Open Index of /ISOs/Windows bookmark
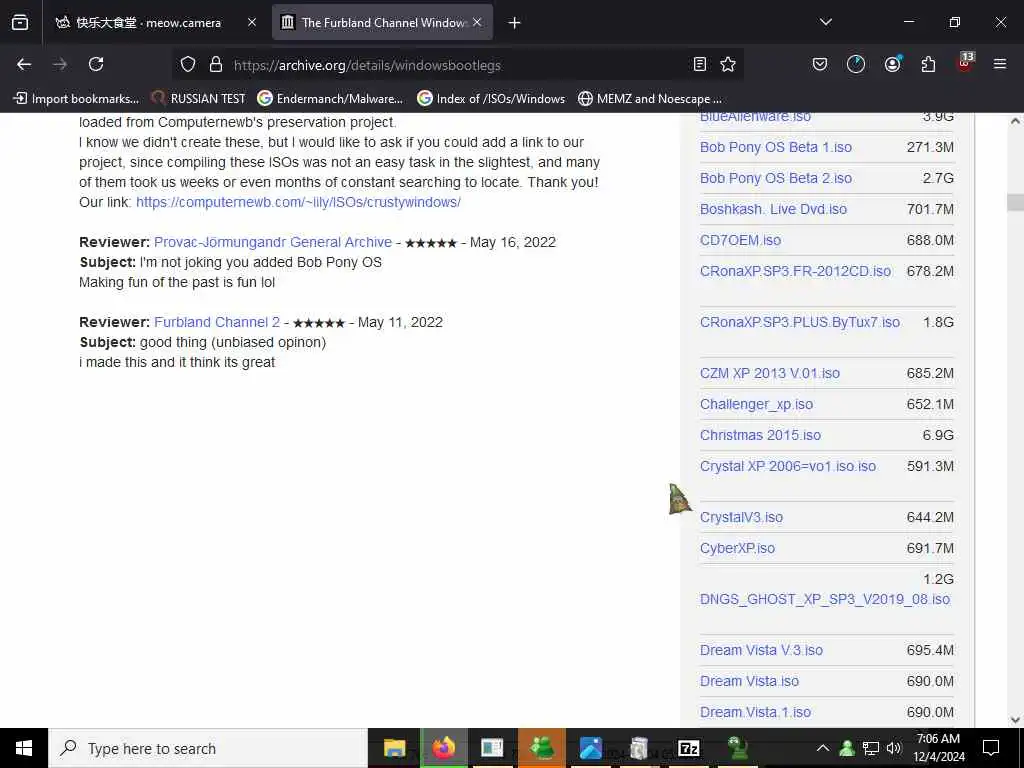1024x768 pixels. (491, 99)
